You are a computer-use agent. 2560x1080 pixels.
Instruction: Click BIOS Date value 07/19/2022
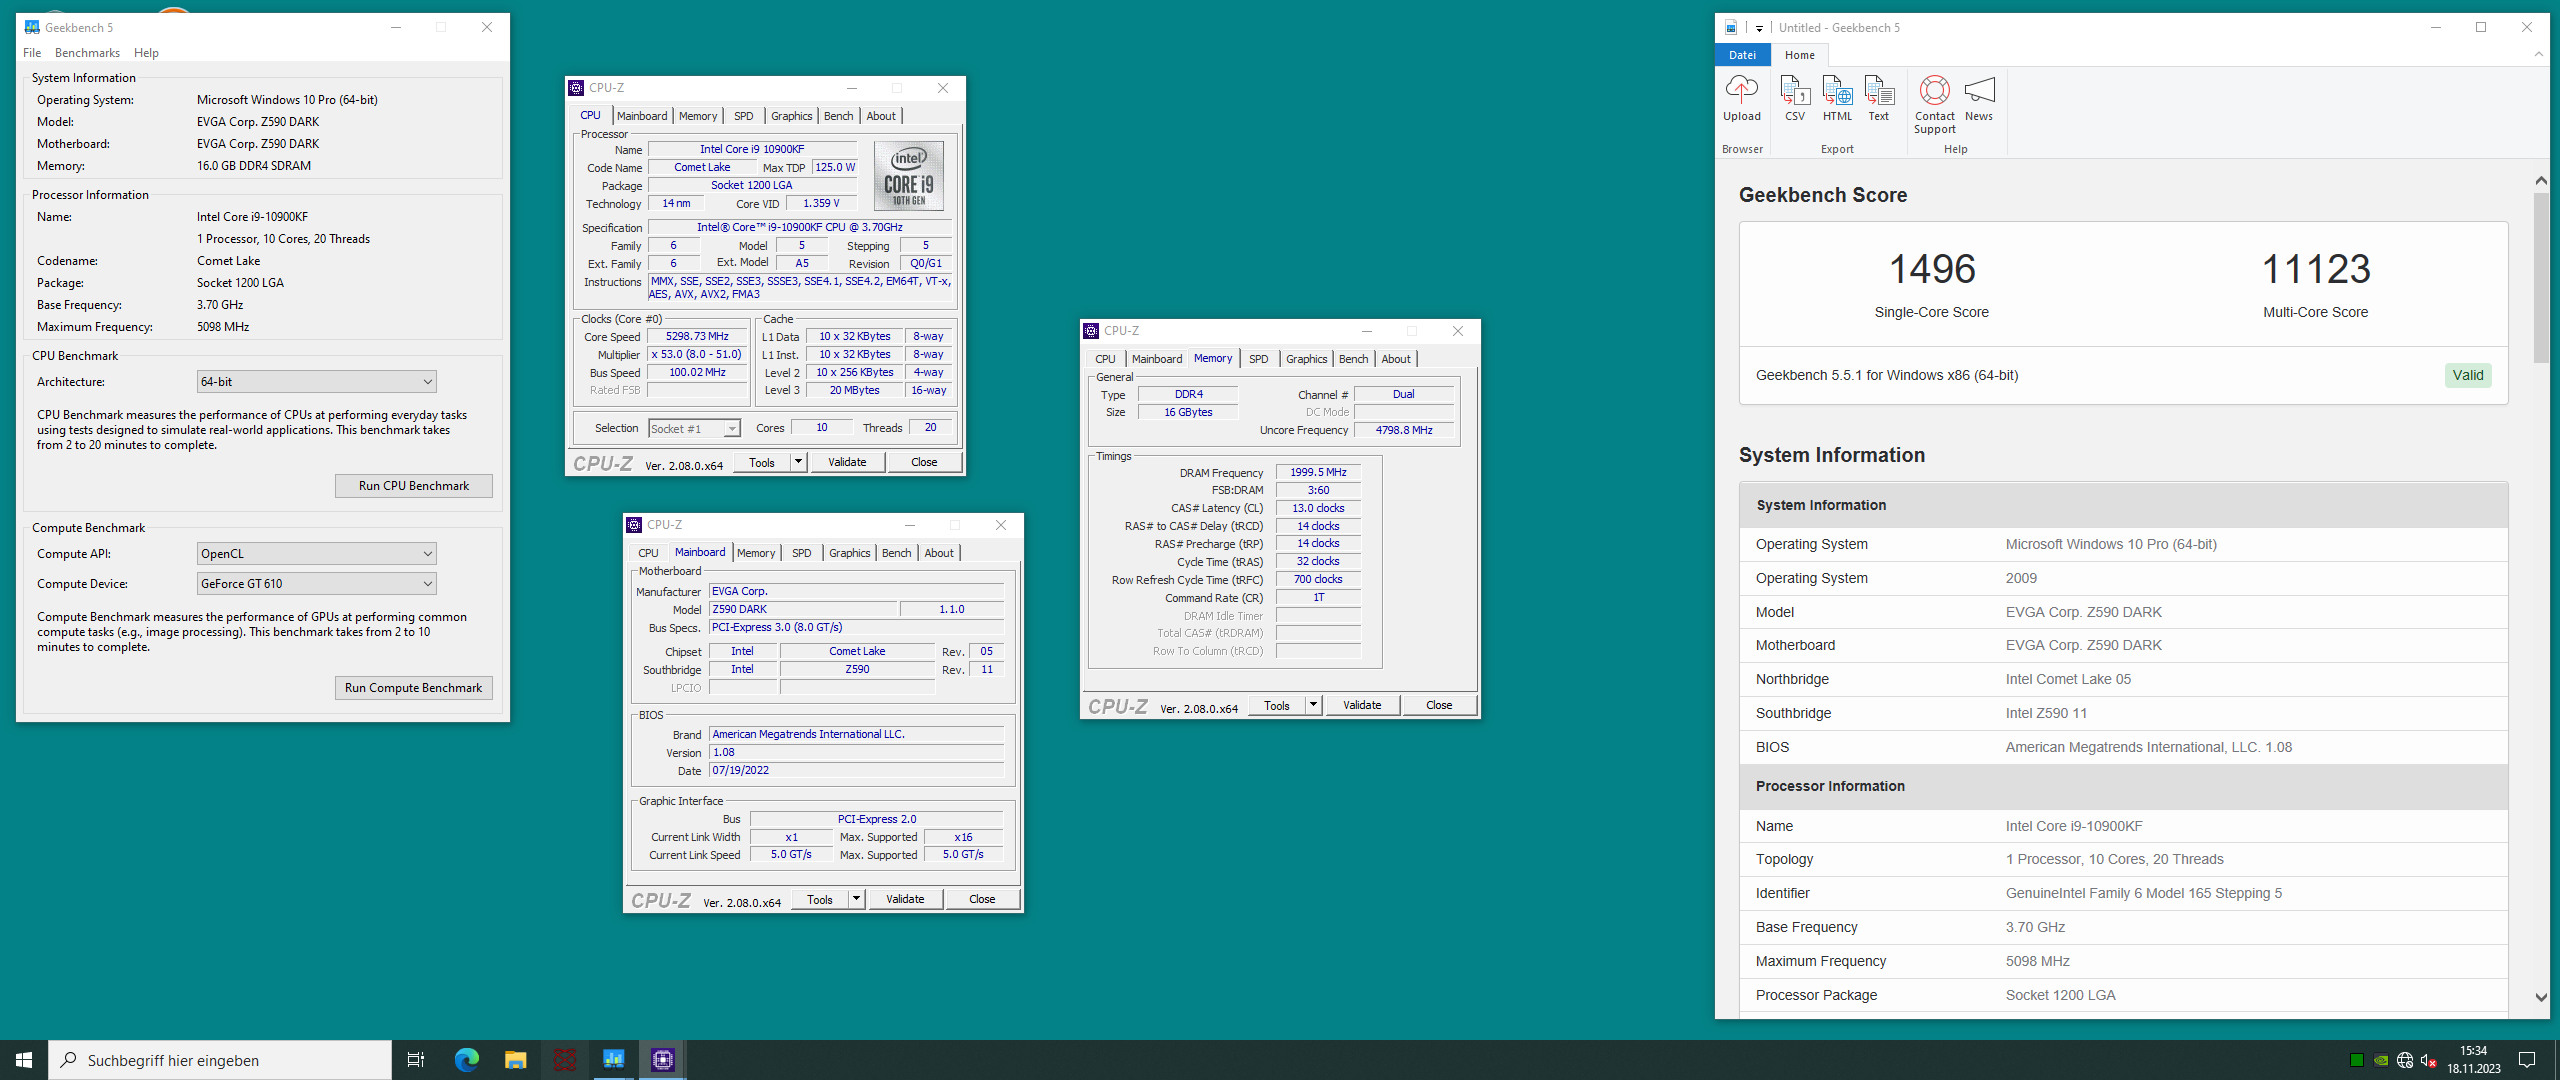(856, 771)
